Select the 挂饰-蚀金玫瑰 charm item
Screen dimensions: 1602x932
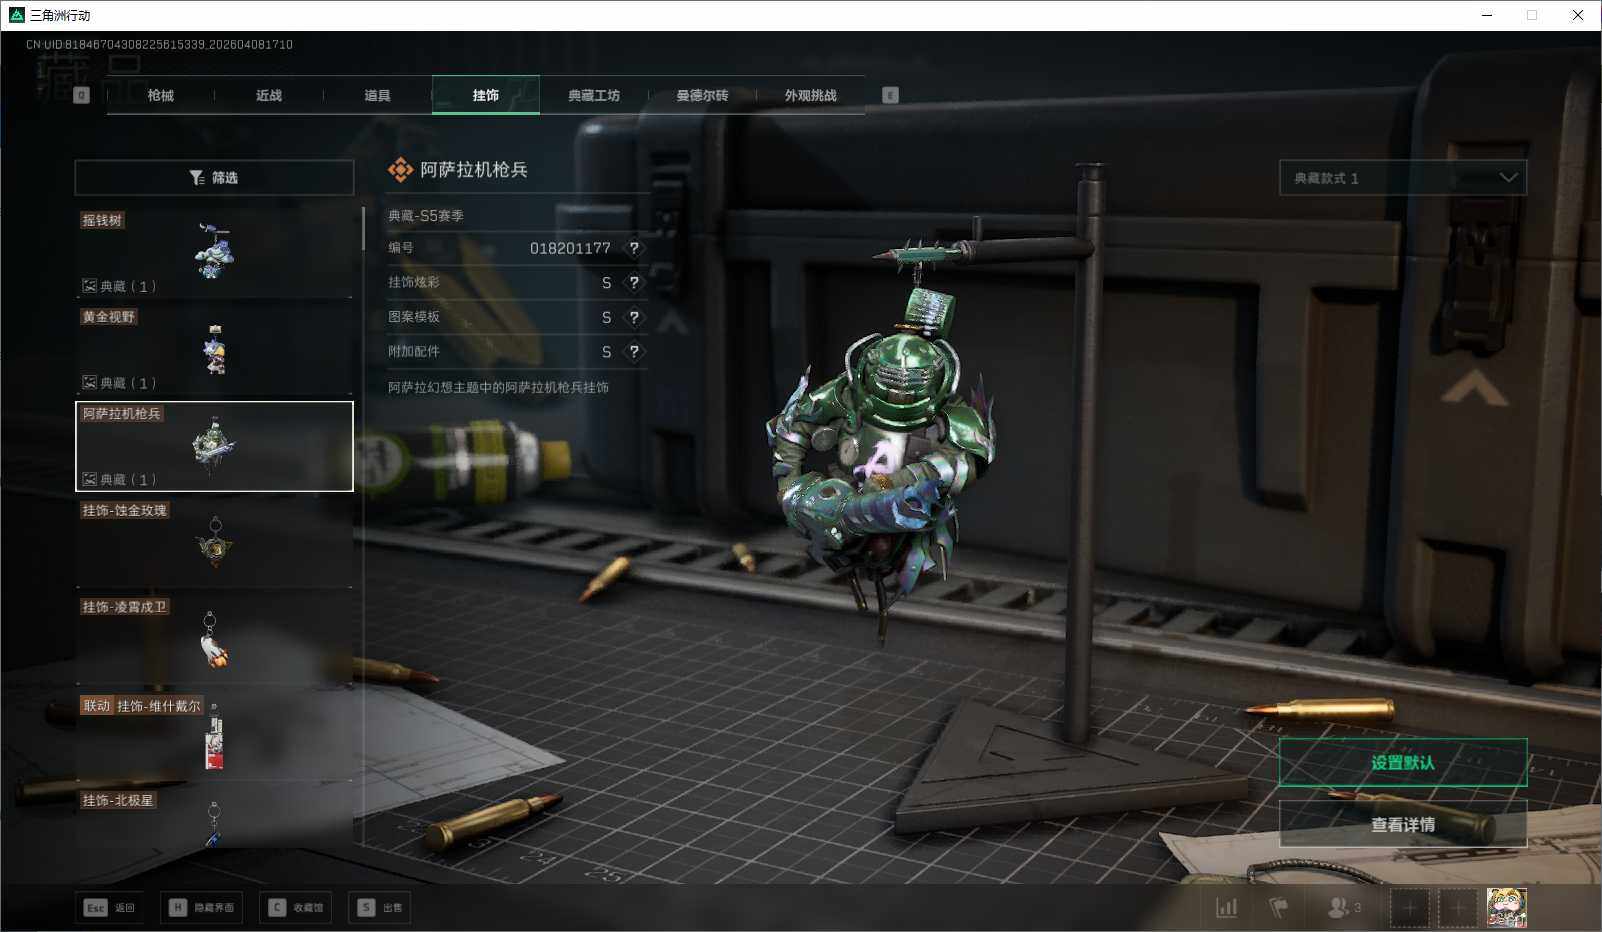[214, 542]
